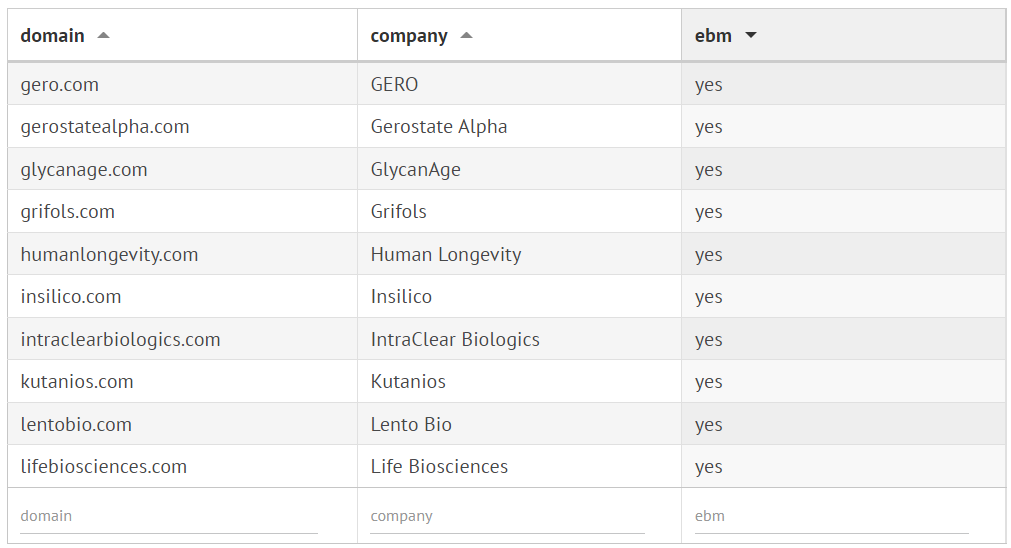This screenshot has width=1011, height=548.
Task: Sort ascending by domain arrow icon
Action: (103, 36)
